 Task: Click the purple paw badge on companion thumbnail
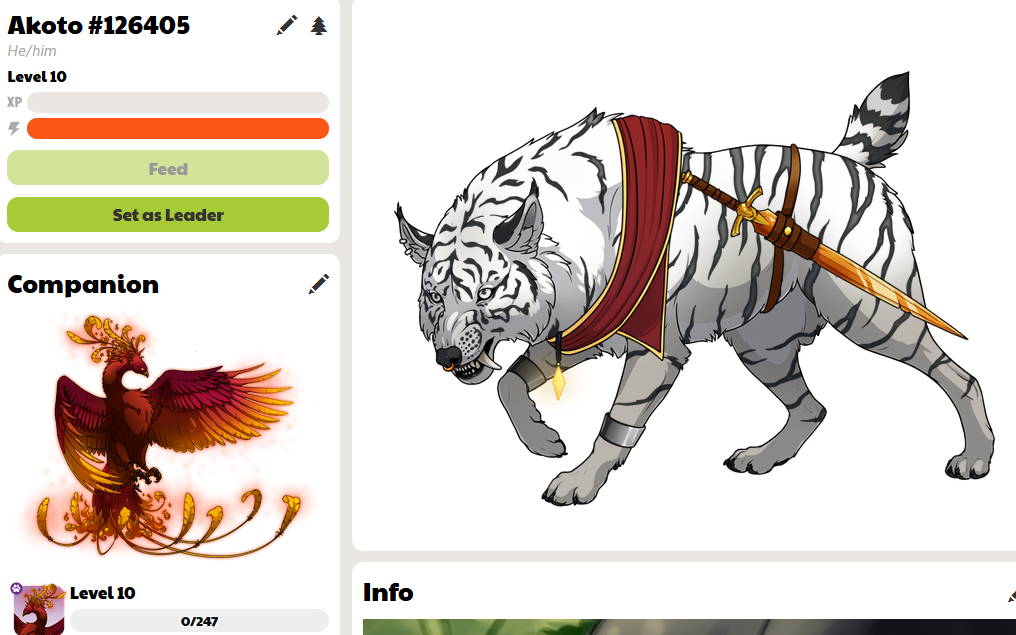coord(16,588)
